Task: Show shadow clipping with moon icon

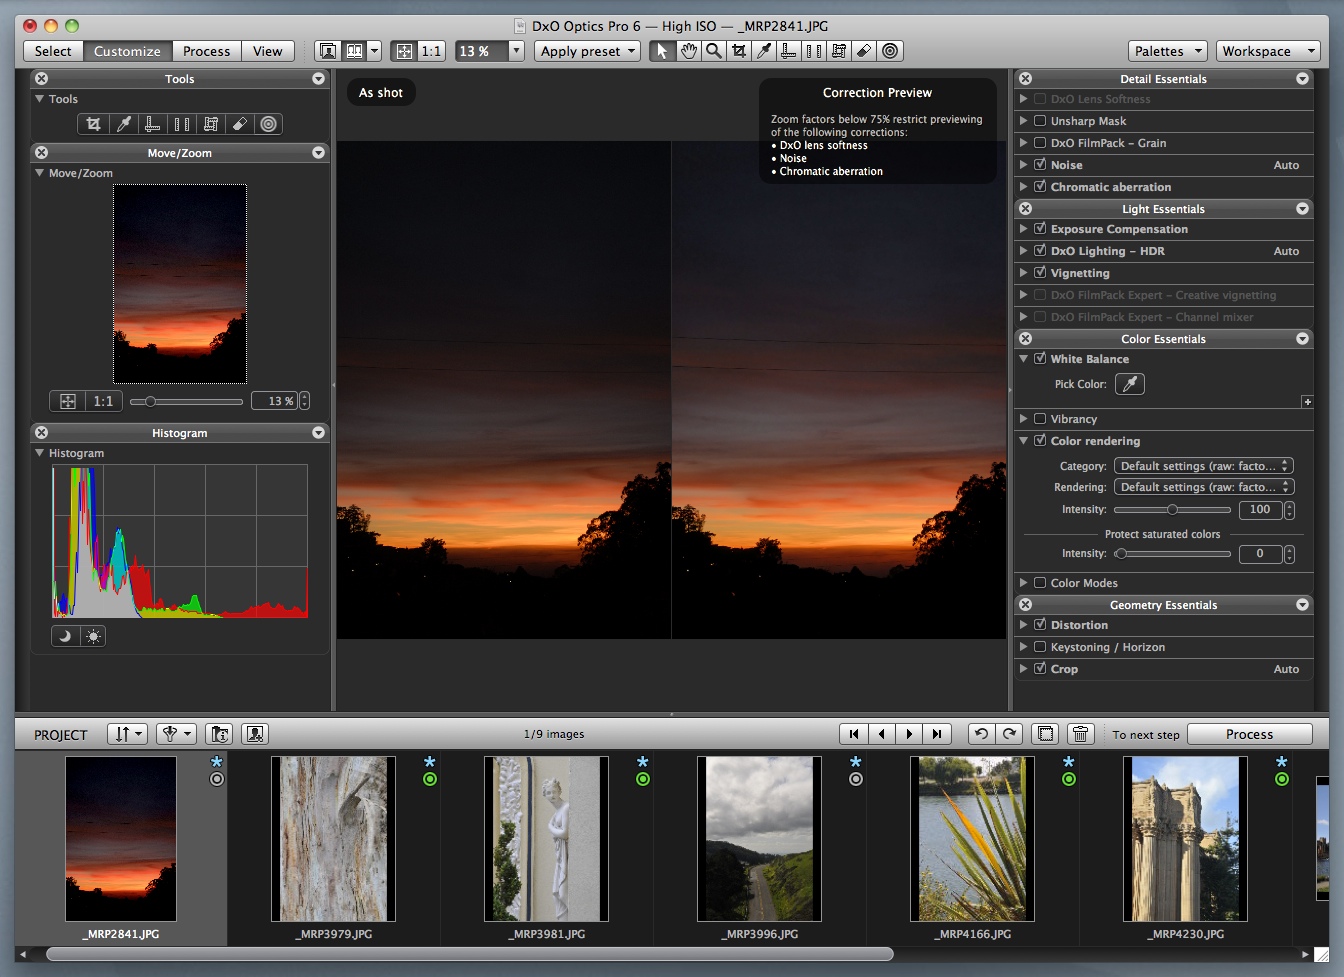Action: click(x=65, y=636)
